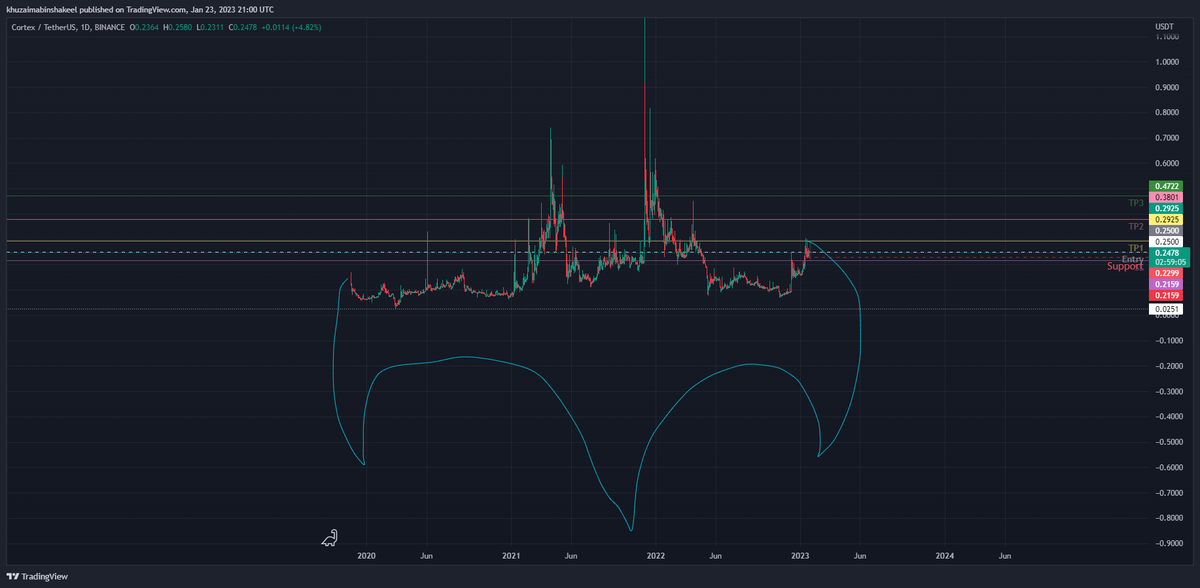
Task: Click the white 0.0251 price label
Action: [x=1165, y=308]
